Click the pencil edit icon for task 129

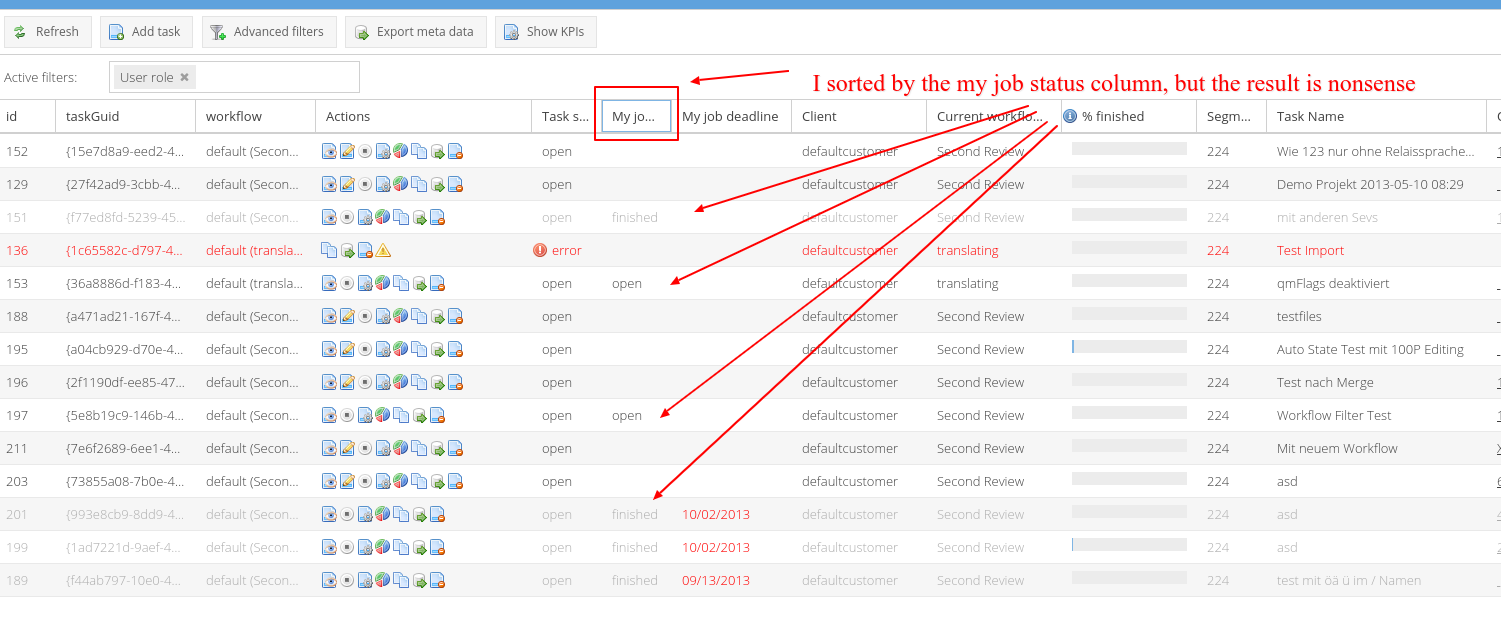tap(347, 185)
